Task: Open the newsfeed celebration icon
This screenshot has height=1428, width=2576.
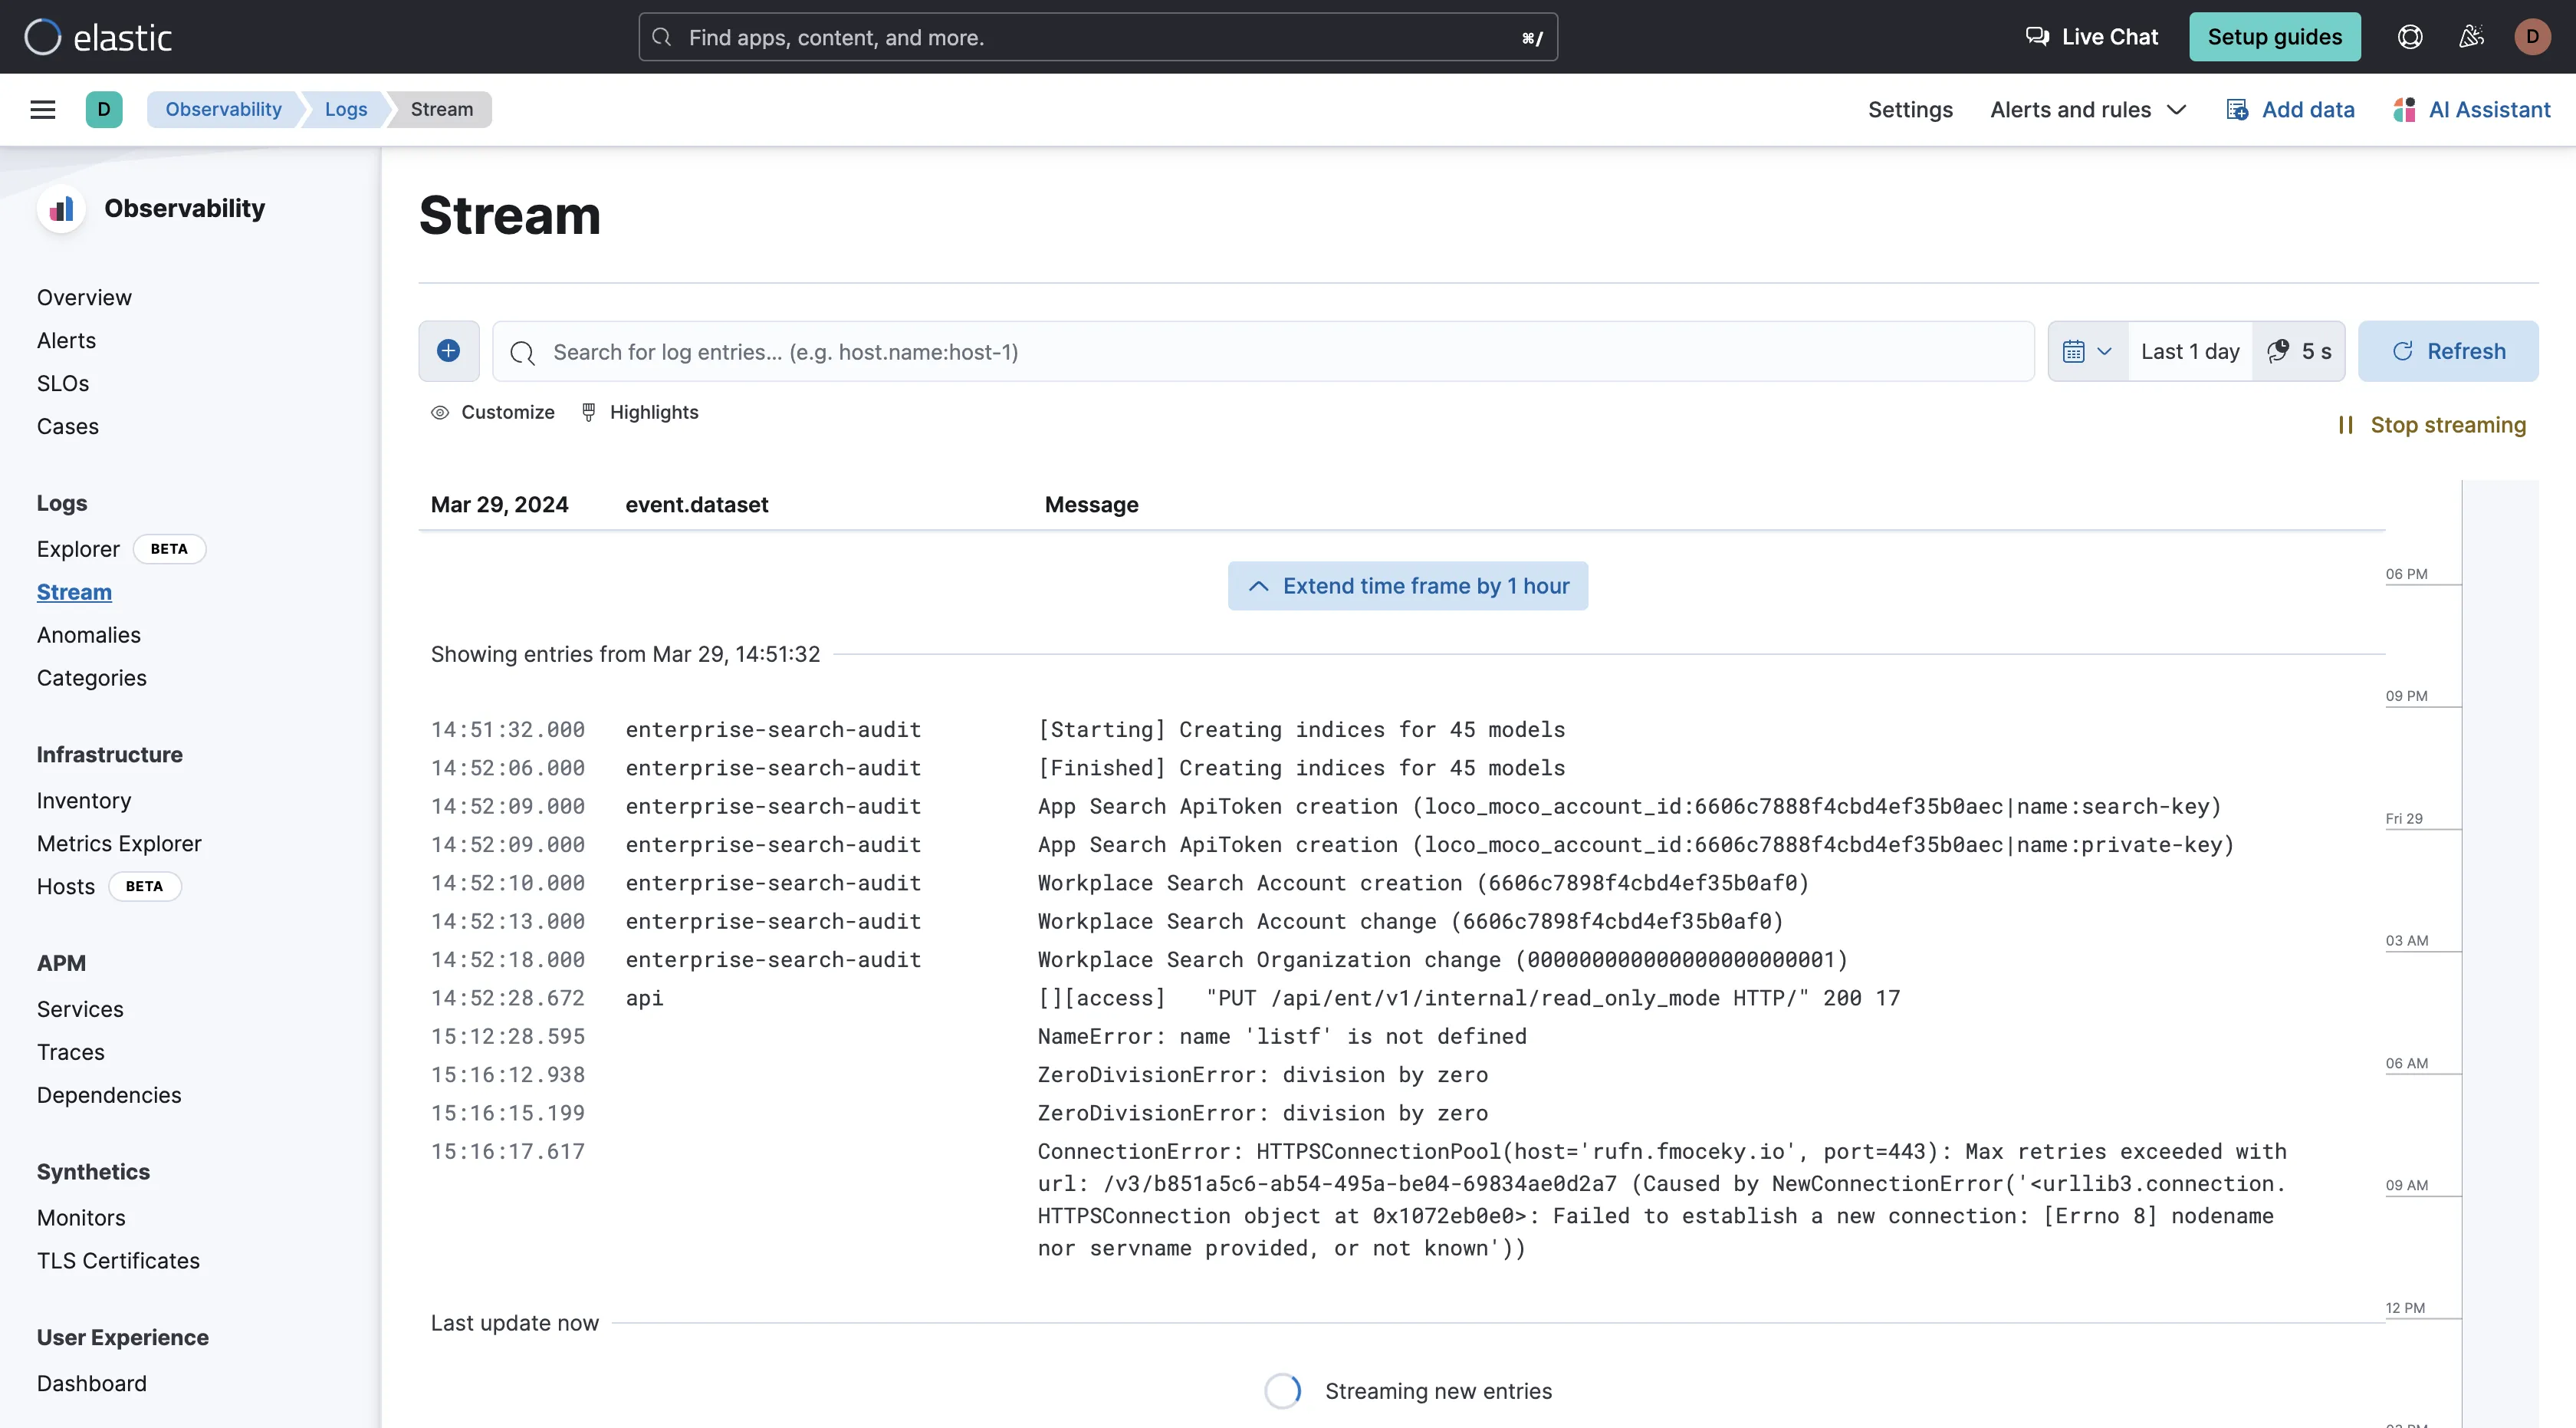Action: click(x=2471, y=37)
